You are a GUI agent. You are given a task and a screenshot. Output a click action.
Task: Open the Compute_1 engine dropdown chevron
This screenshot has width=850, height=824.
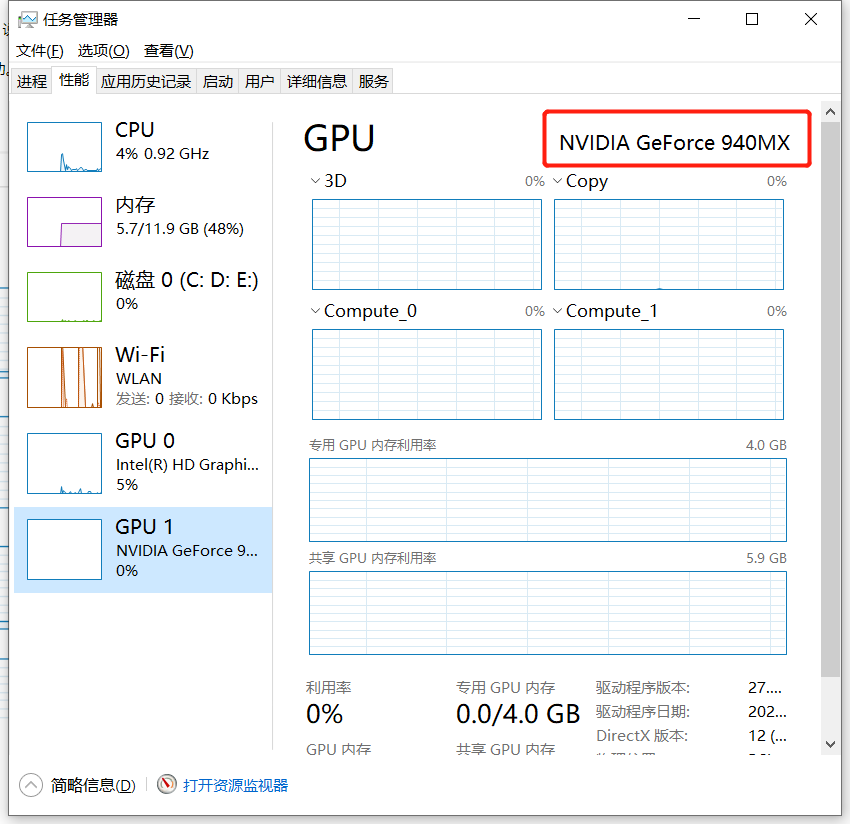pos(557,311)
